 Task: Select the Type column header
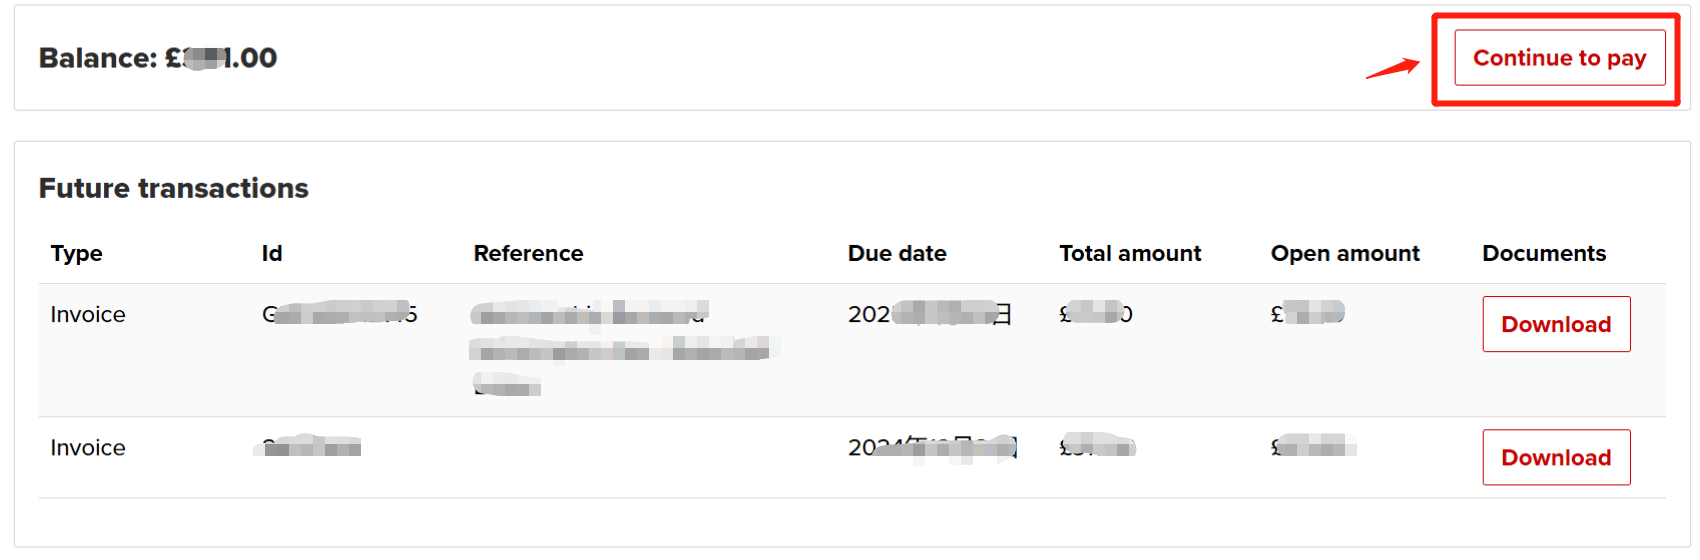tap(77, 254)
